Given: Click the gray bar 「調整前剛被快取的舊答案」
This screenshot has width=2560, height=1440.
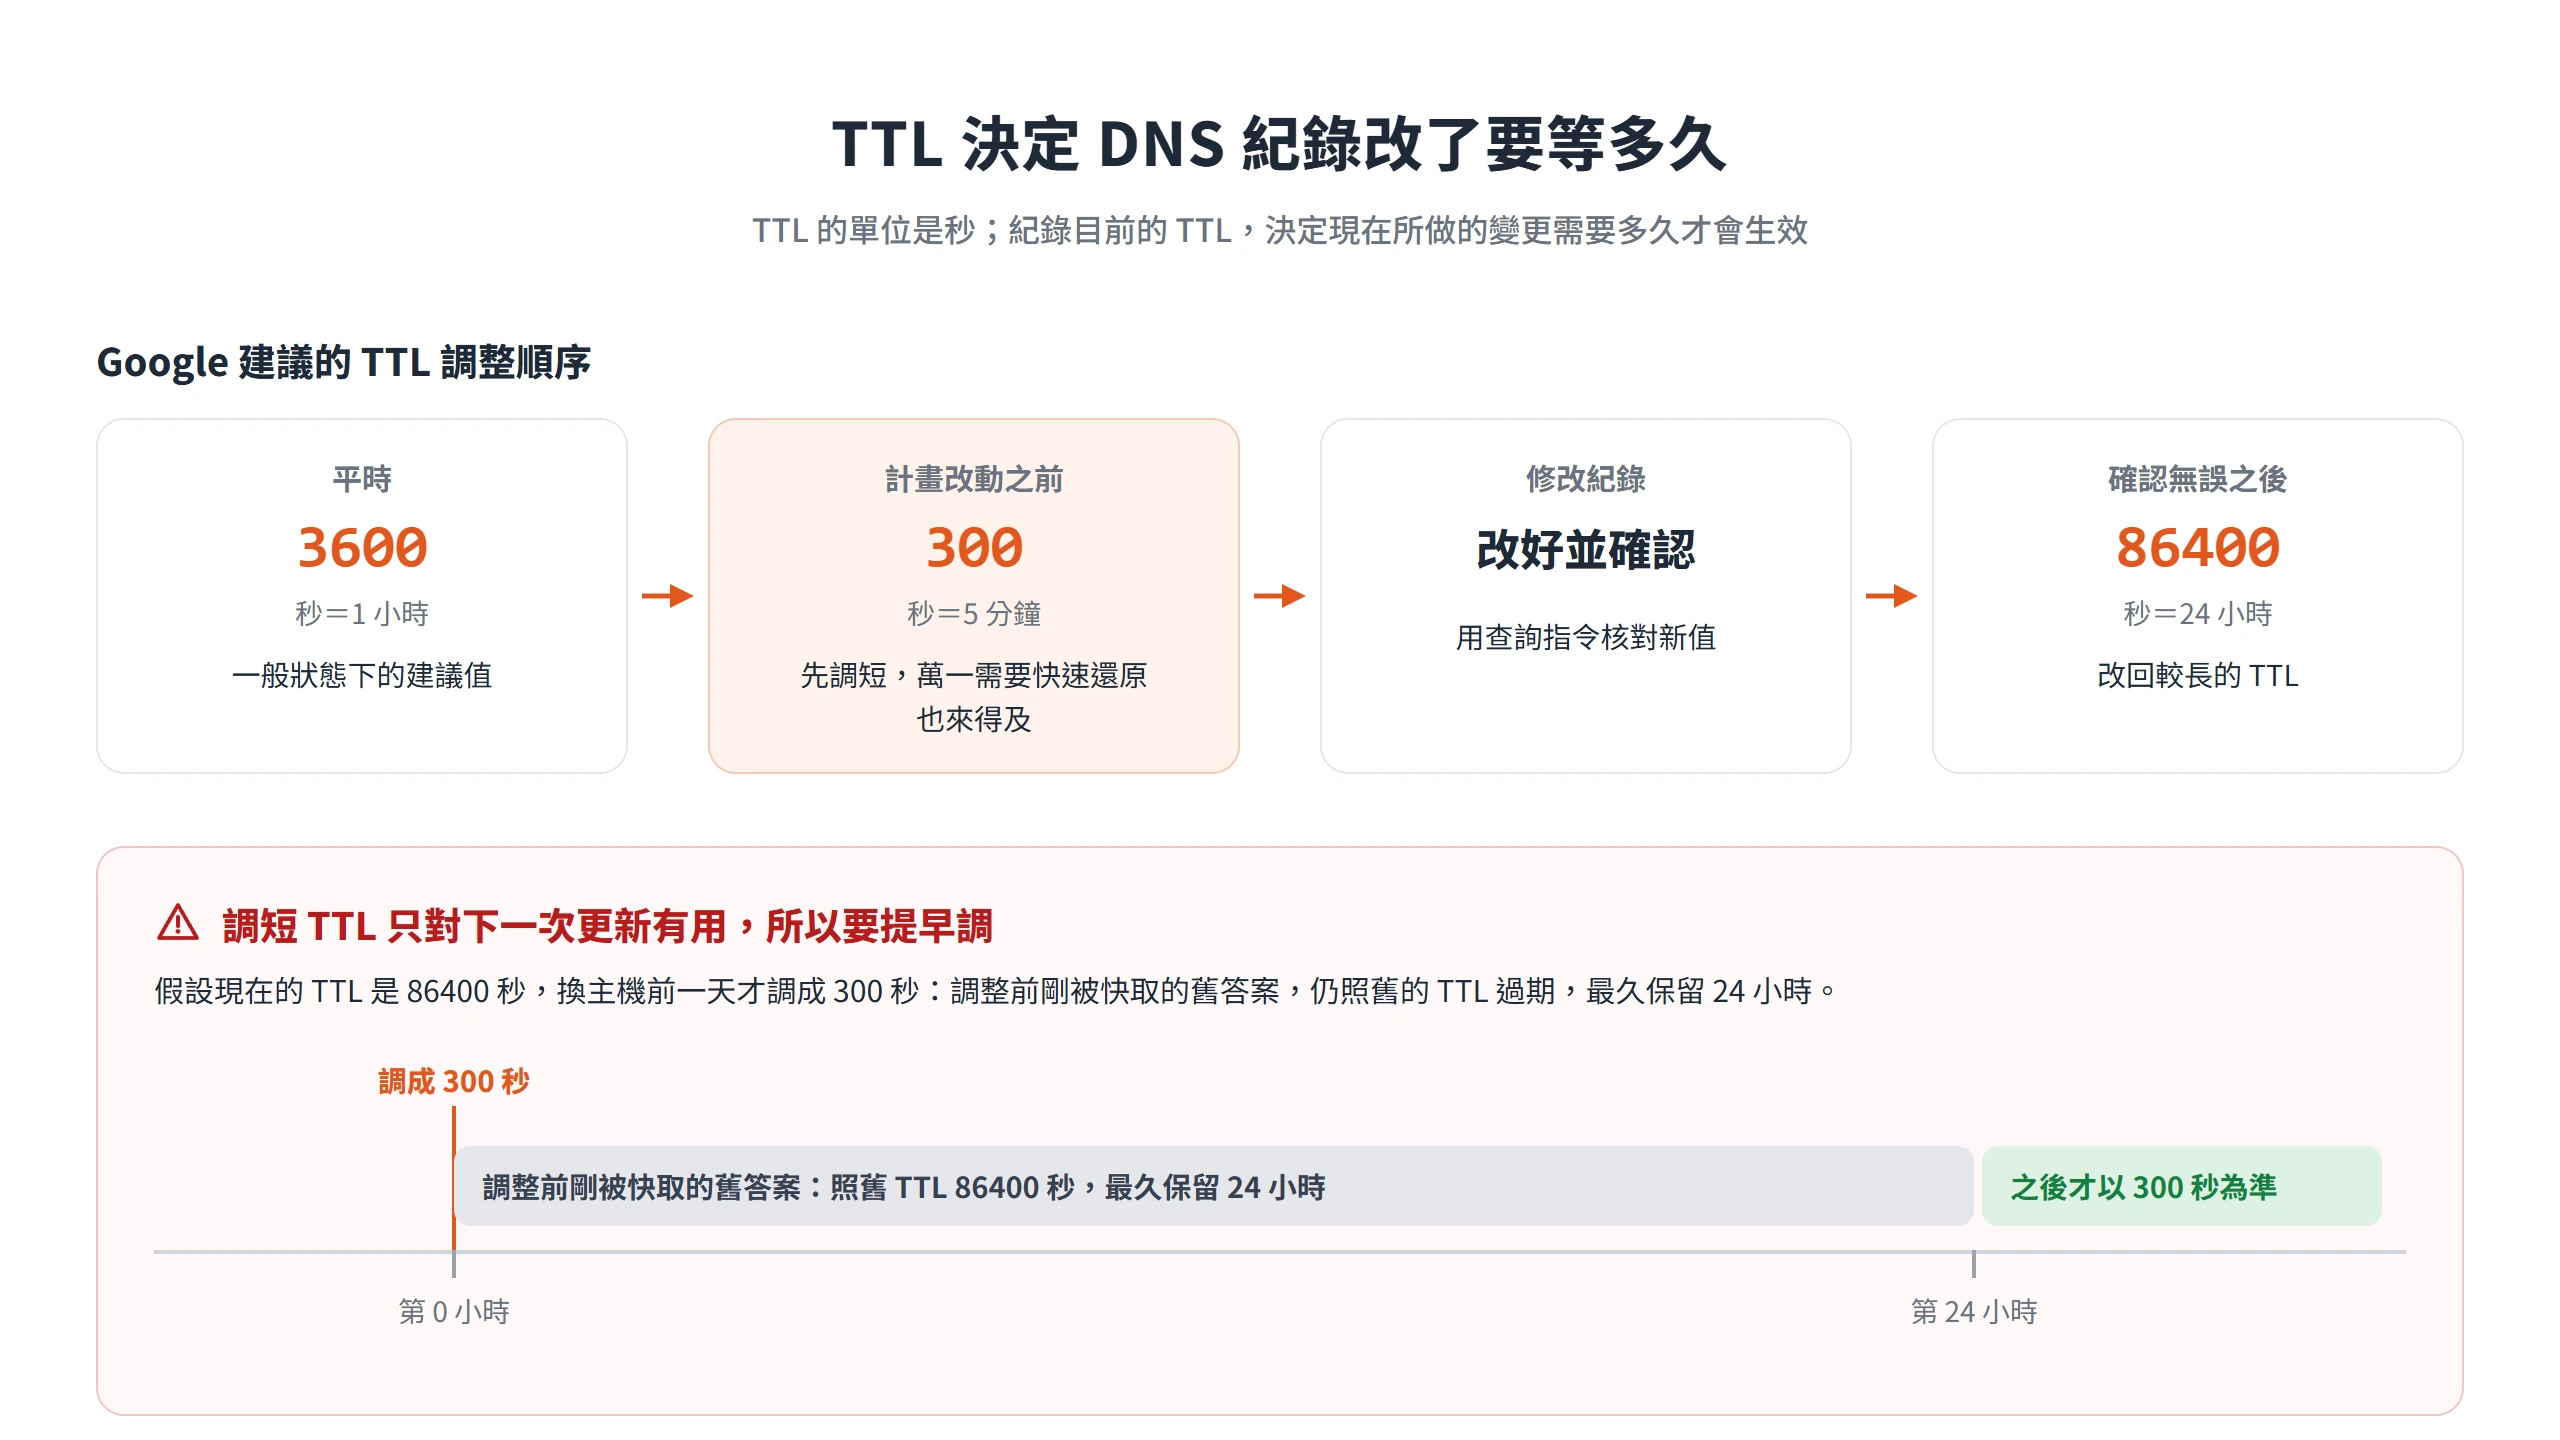Looking at the screenshot, I should point(1213,1186).
